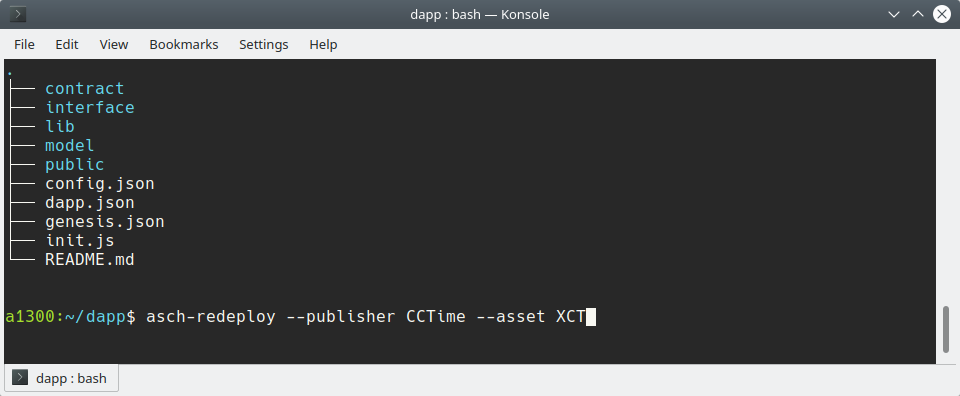Click the 'init.js' file name
960x396 pixels.
click(80, 241)
